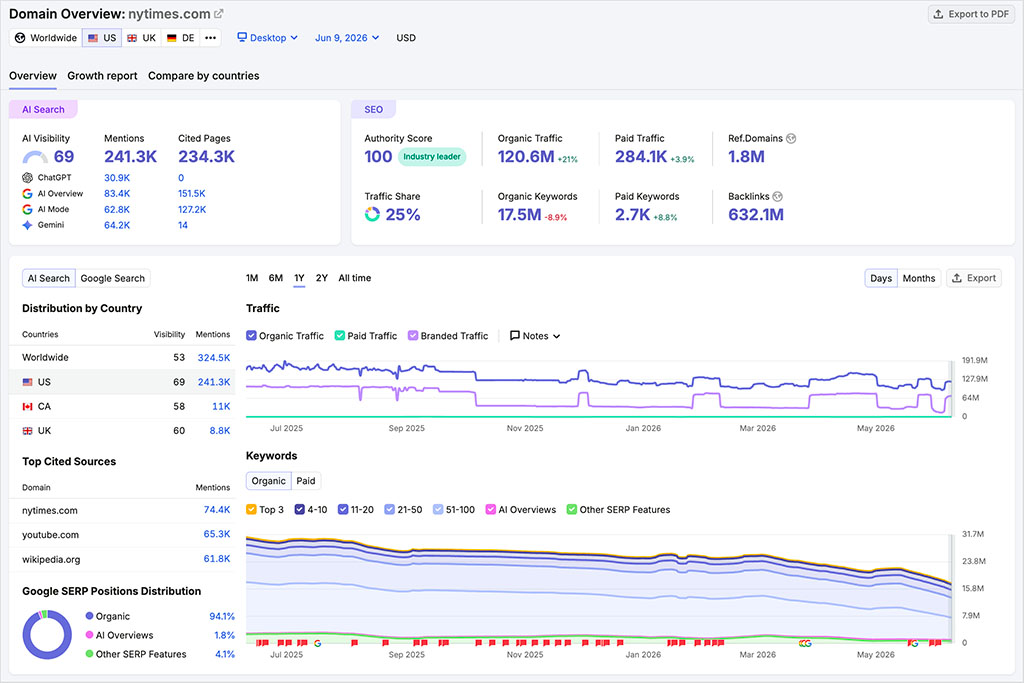
Task: Toggle the Organic Traffic checkbox
Action: coord(251,336)
